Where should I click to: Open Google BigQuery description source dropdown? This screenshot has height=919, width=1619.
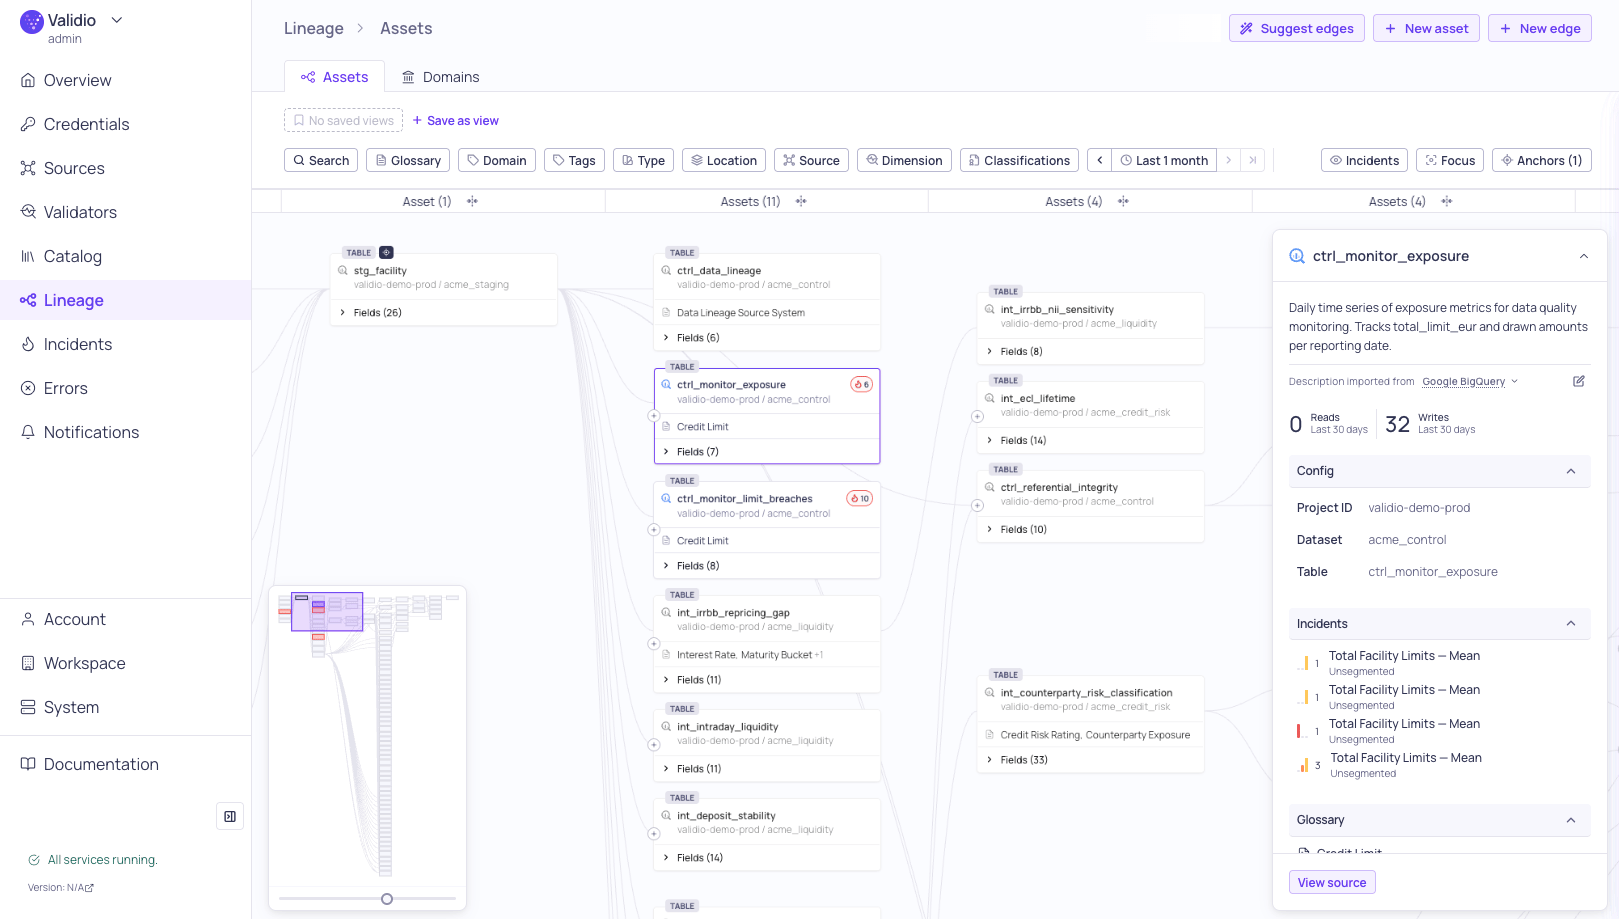coord(1470,381)
